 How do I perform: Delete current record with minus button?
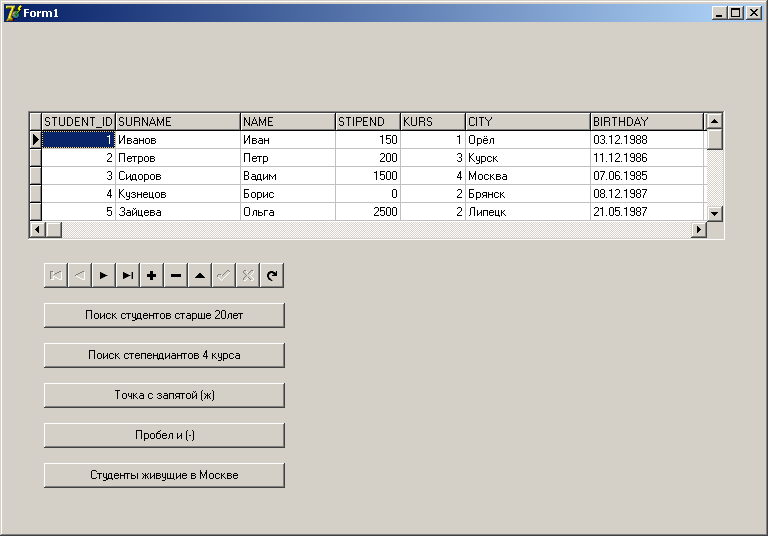(176, 275)
